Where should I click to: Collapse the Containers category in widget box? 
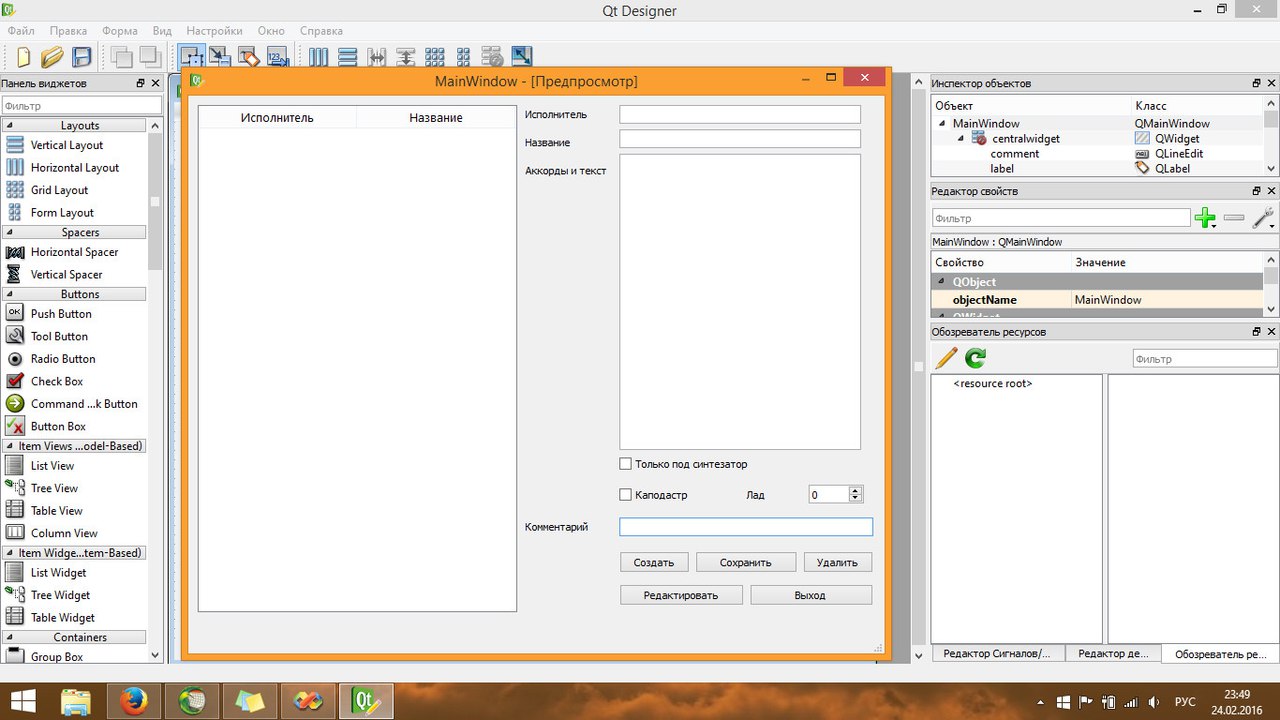(10, 637)
